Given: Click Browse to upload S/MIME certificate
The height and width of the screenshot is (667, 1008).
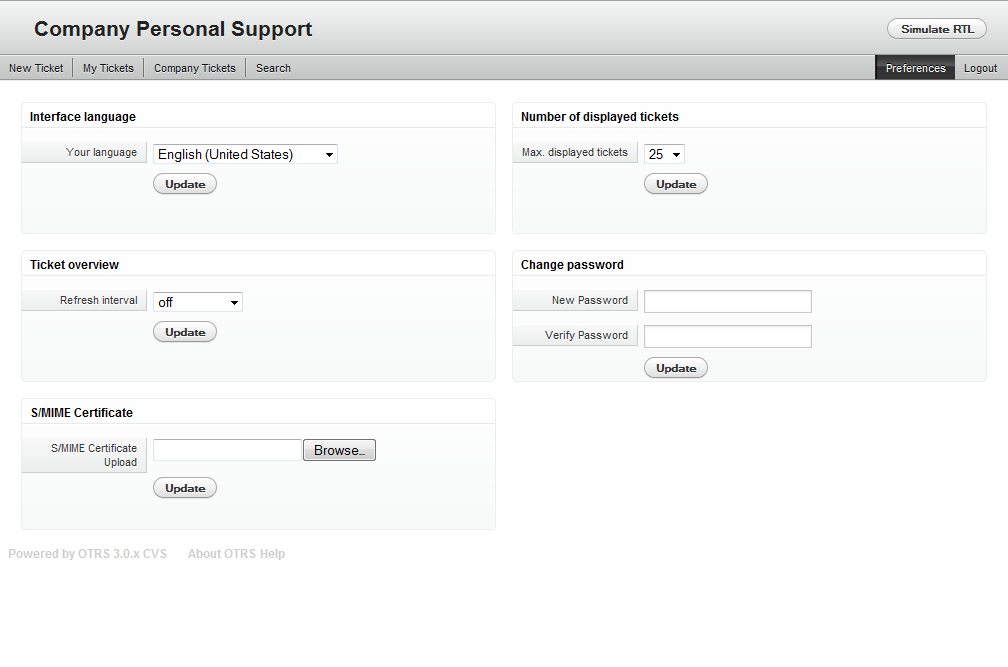Looking at the screenshot, I should 339,450.
